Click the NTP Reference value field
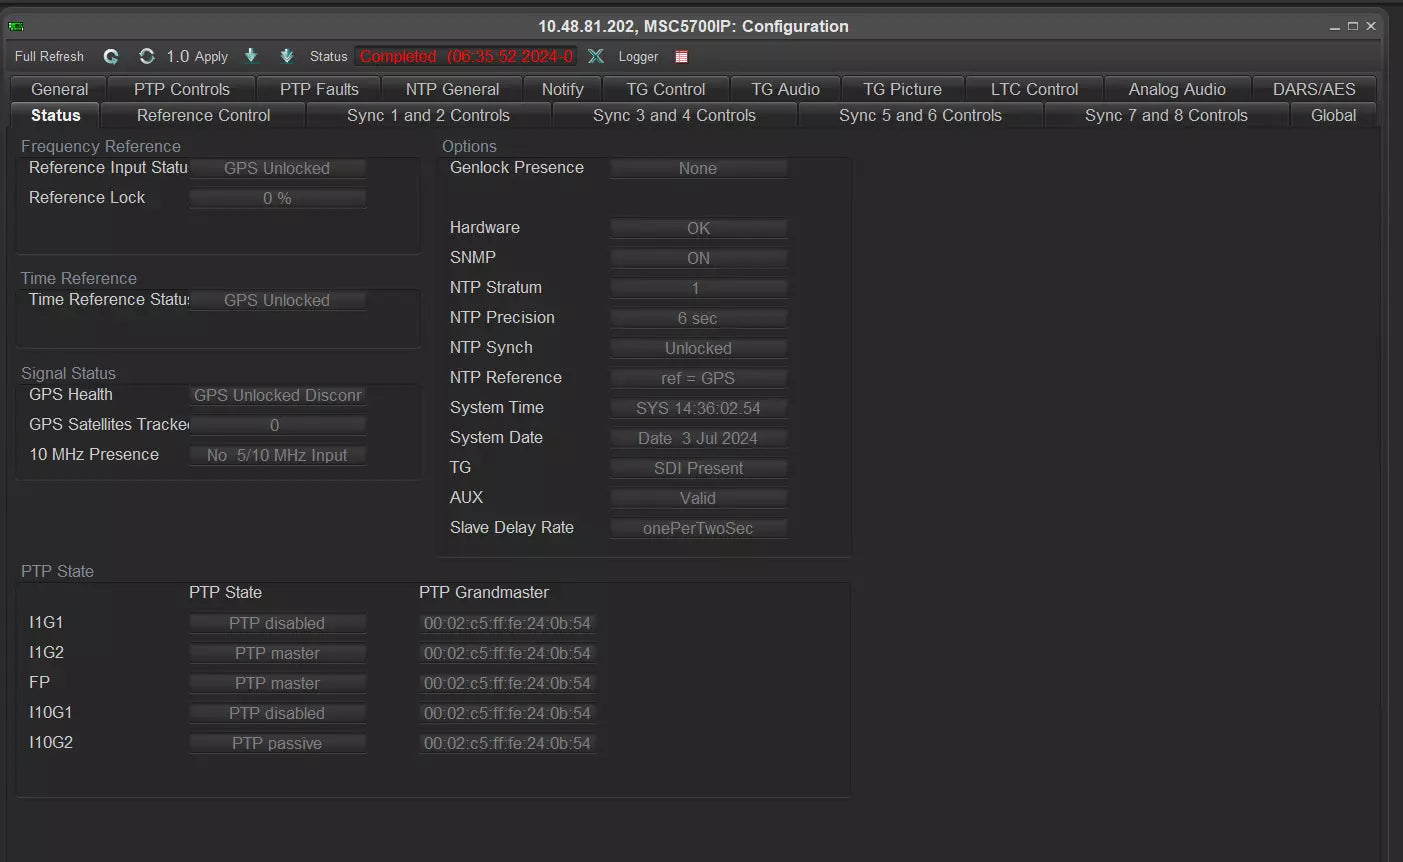 click(698, 378)
